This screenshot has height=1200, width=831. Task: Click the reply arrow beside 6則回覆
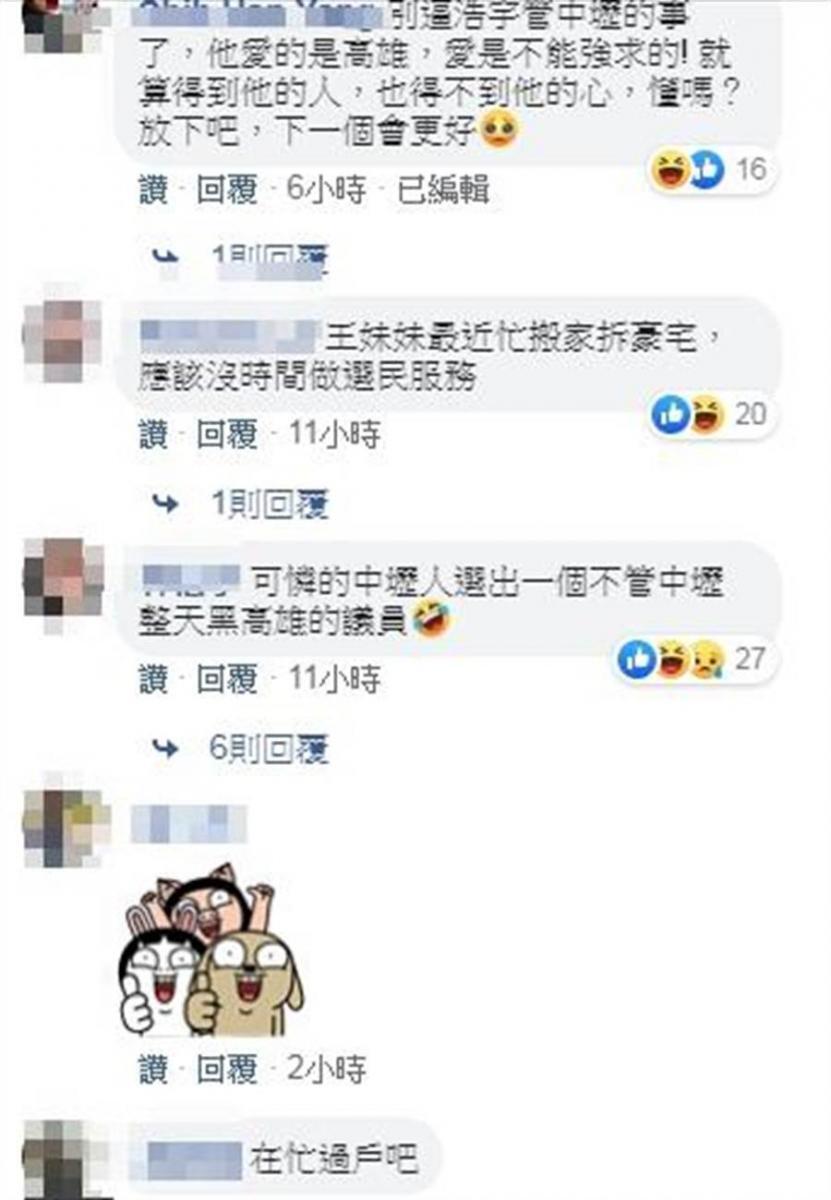(166, 747)
